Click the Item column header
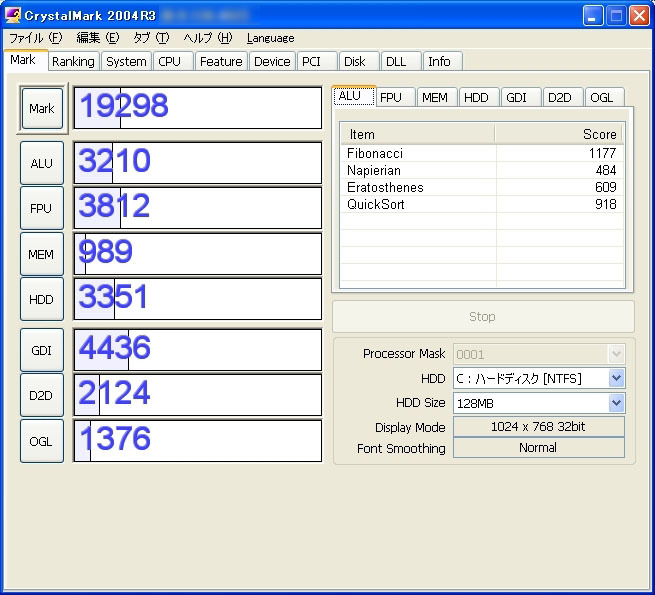 coord(418,134)
